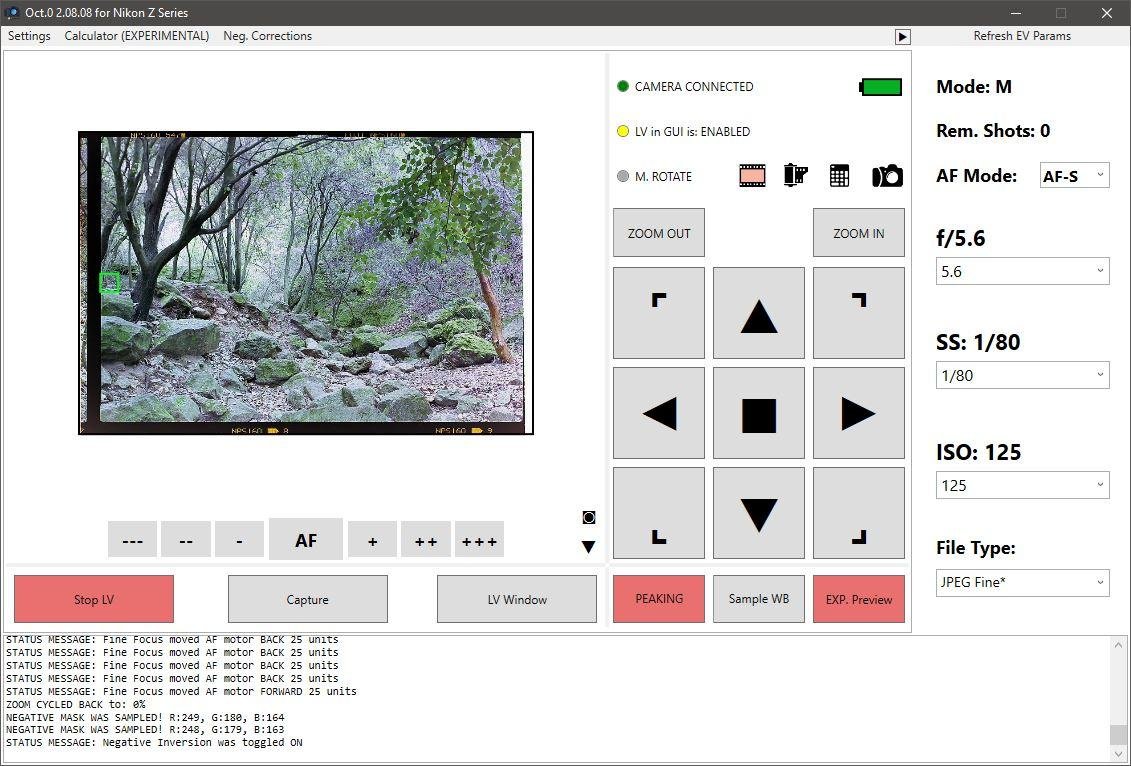The height and width of the screenshot is (766, 1131).
Task: Open the LV Window
Action: click(x=517, y=599)
